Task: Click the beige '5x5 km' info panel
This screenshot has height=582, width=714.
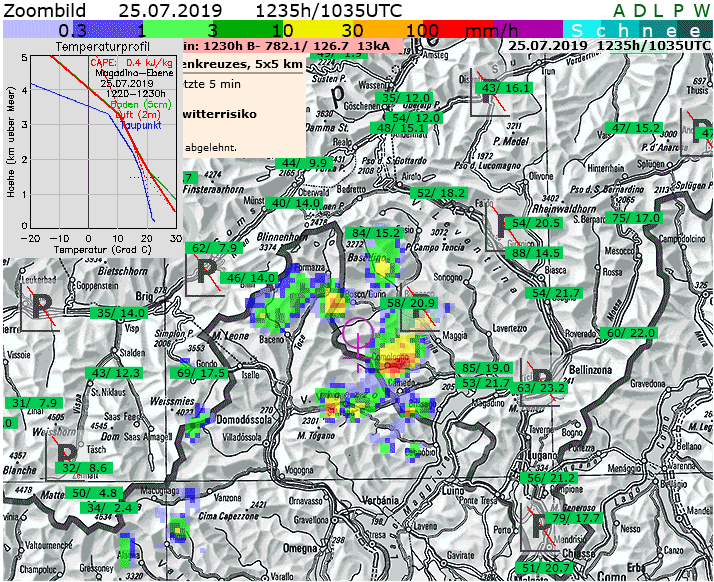Action: [244, 106]
